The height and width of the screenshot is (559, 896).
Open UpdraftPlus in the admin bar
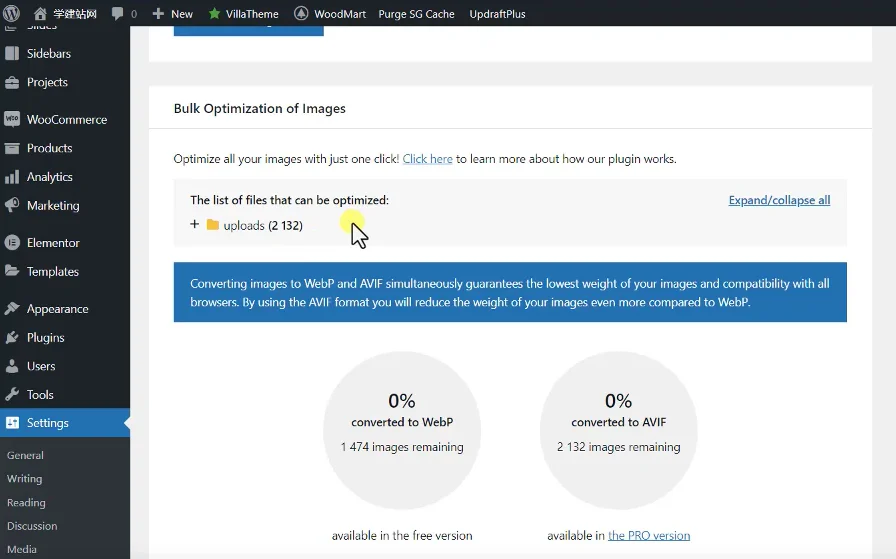[497, 14]
